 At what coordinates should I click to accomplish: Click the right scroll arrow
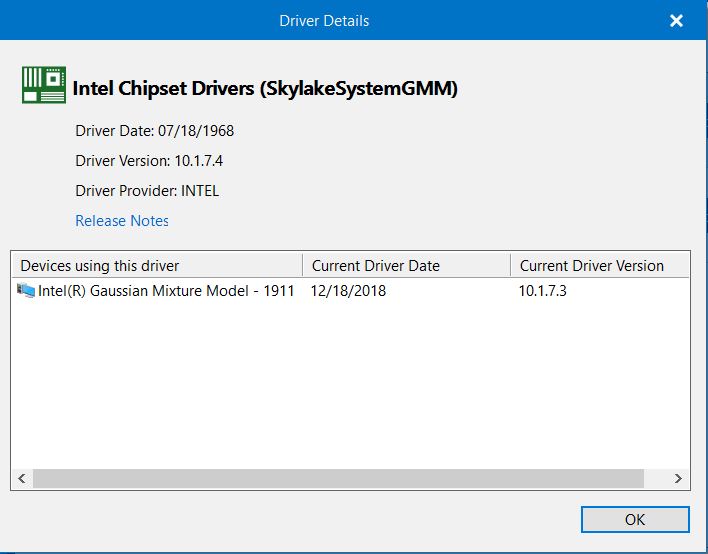(678, 478)
